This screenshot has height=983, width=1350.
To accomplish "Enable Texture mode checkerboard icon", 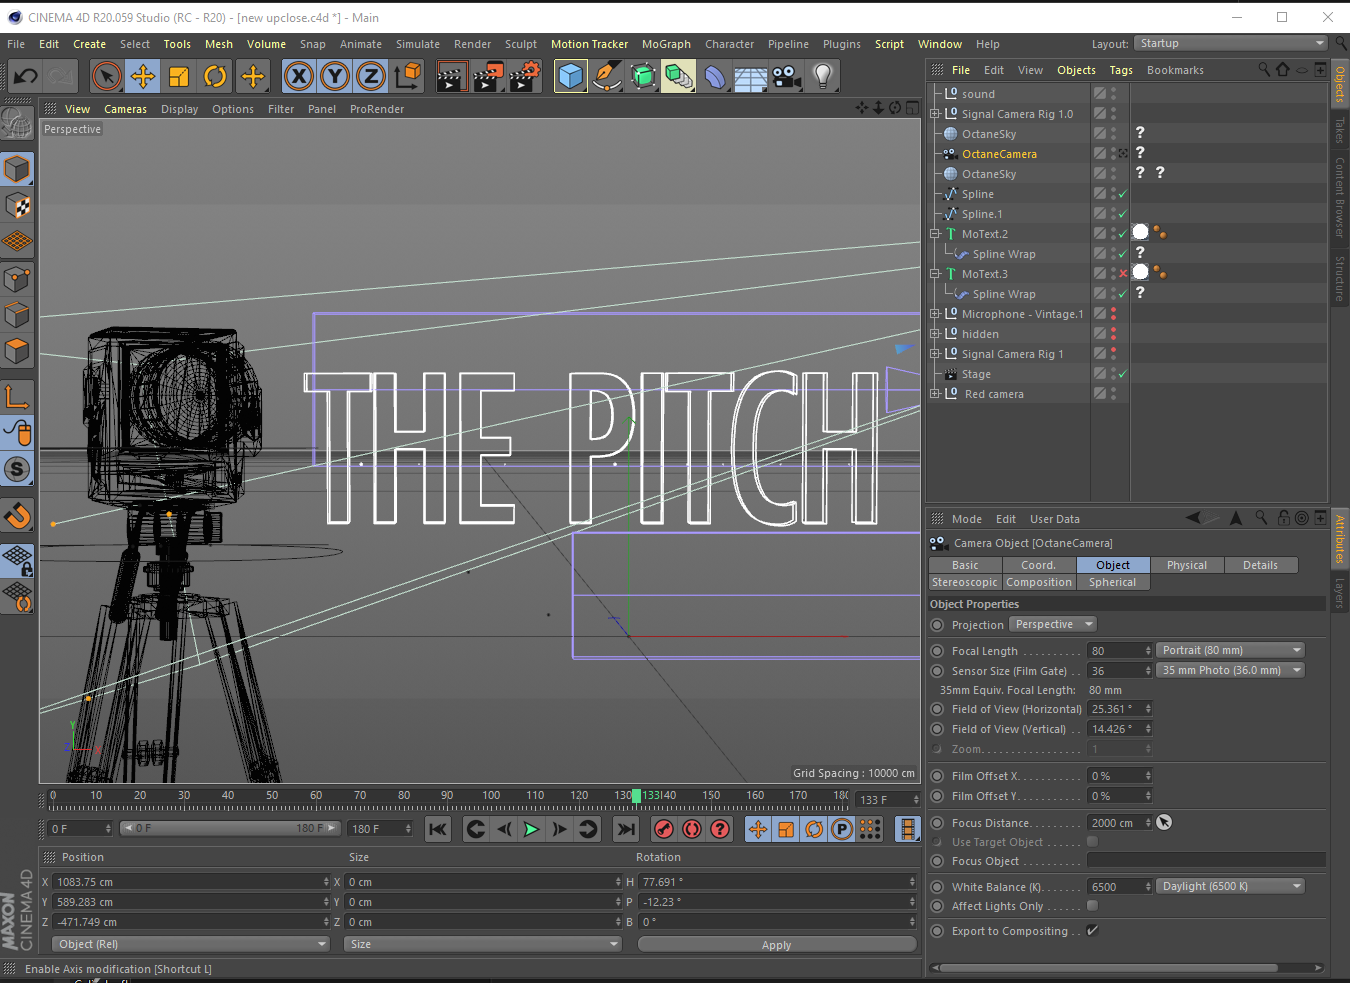I will 17,206.
